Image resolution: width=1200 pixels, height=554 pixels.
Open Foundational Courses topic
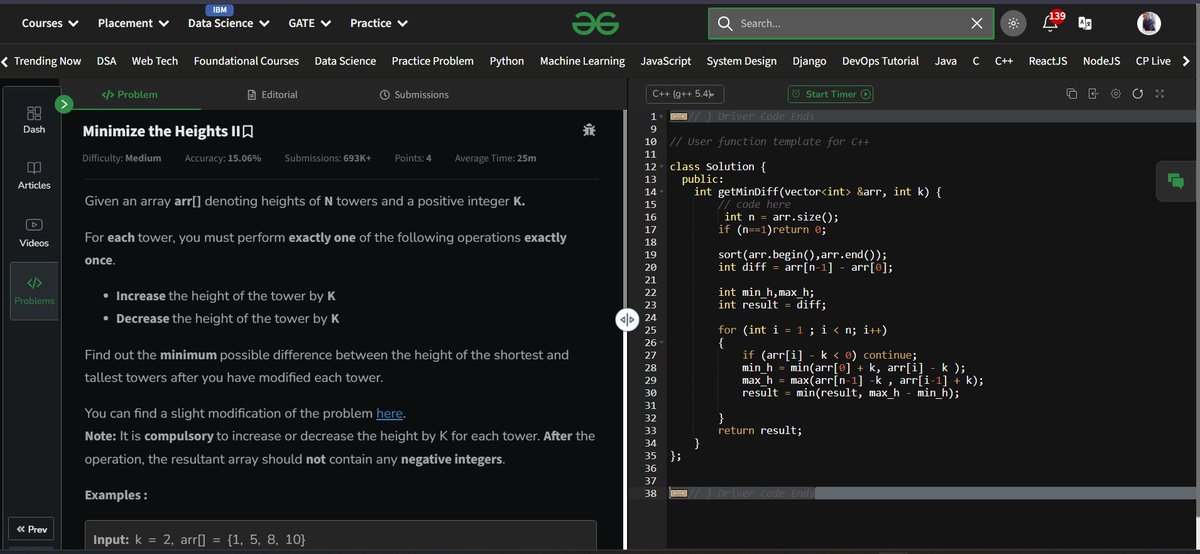point(246,61)
